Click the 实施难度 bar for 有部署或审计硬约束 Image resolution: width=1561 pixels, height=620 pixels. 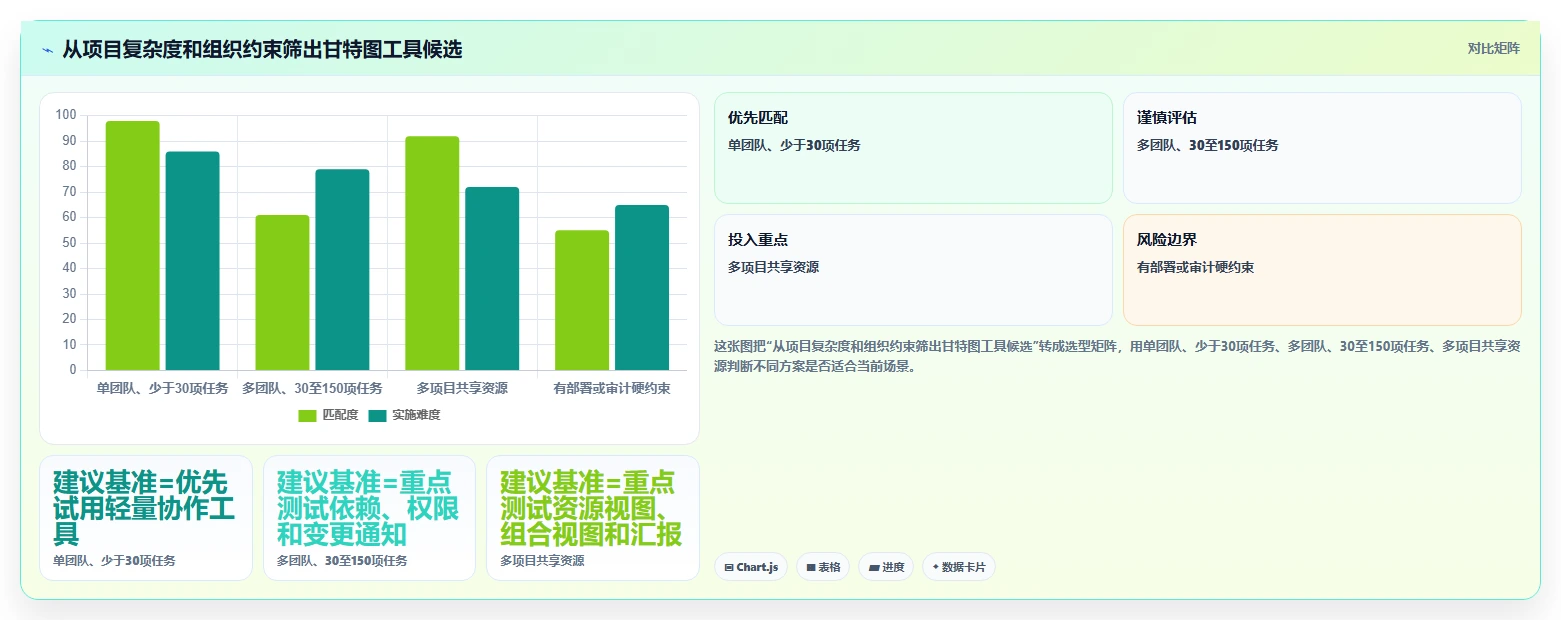642,287
